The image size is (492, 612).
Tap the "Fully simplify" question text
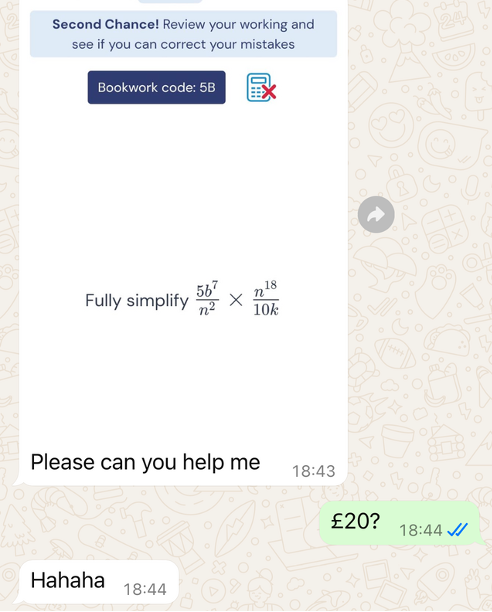coord(137,301)
